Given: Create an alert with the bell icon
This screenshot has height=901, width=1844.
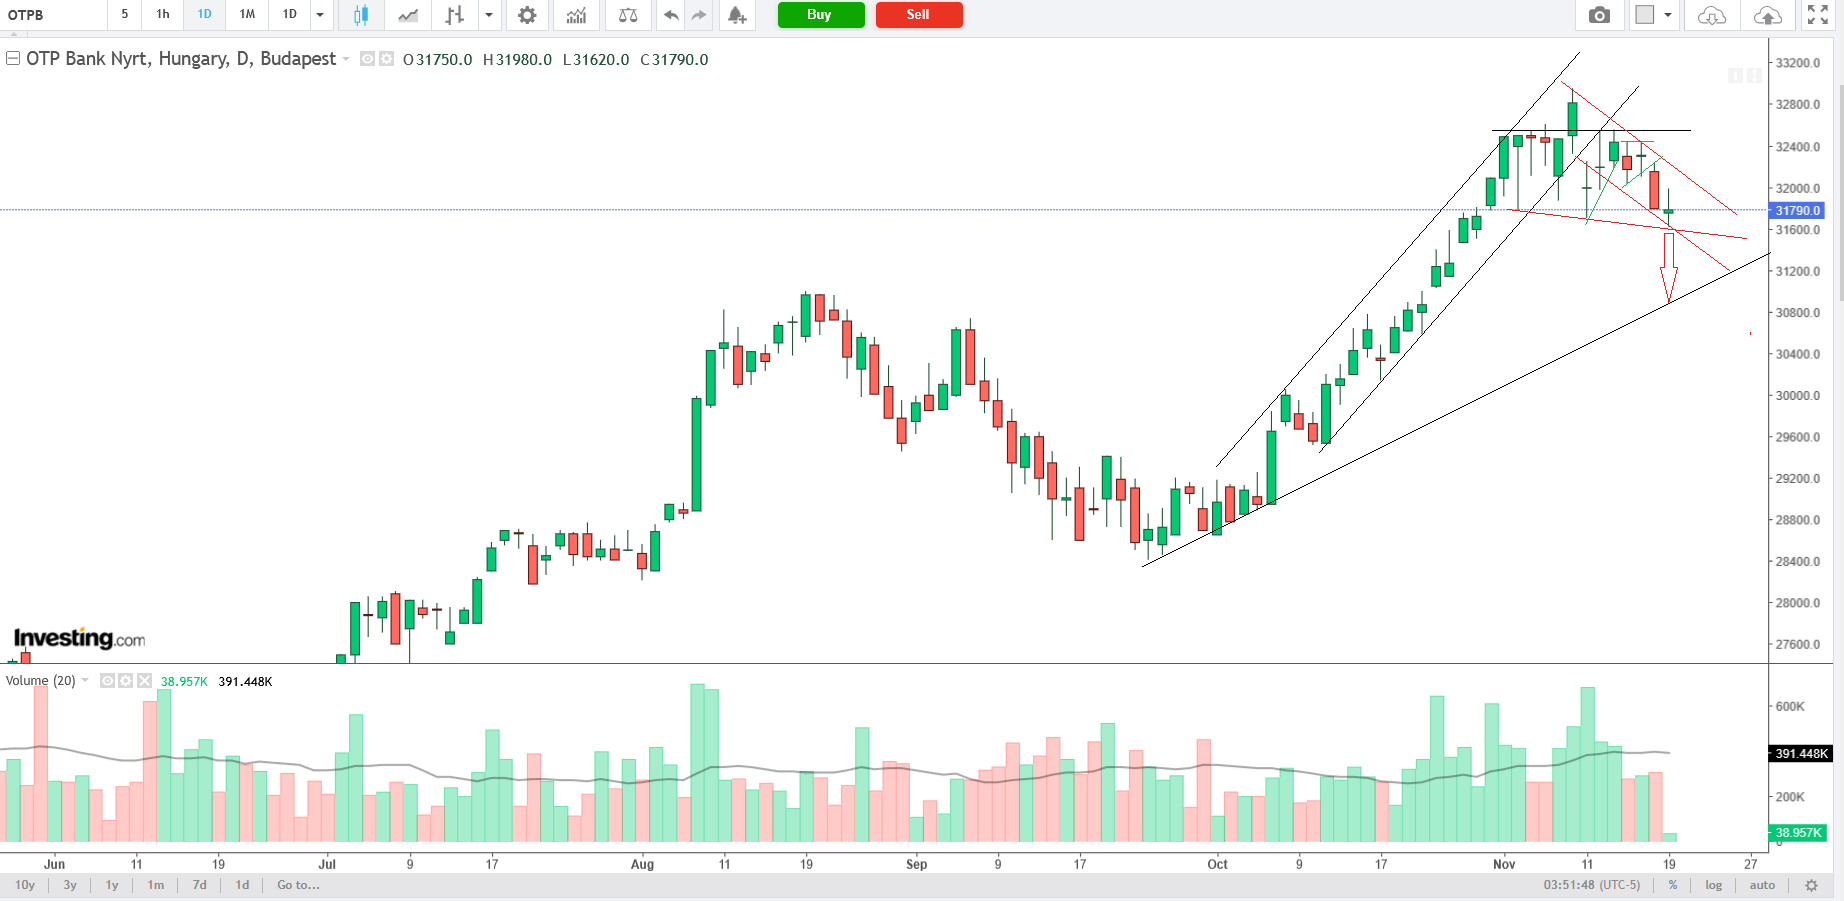Looking at the screenshot, I should (737, 15).
